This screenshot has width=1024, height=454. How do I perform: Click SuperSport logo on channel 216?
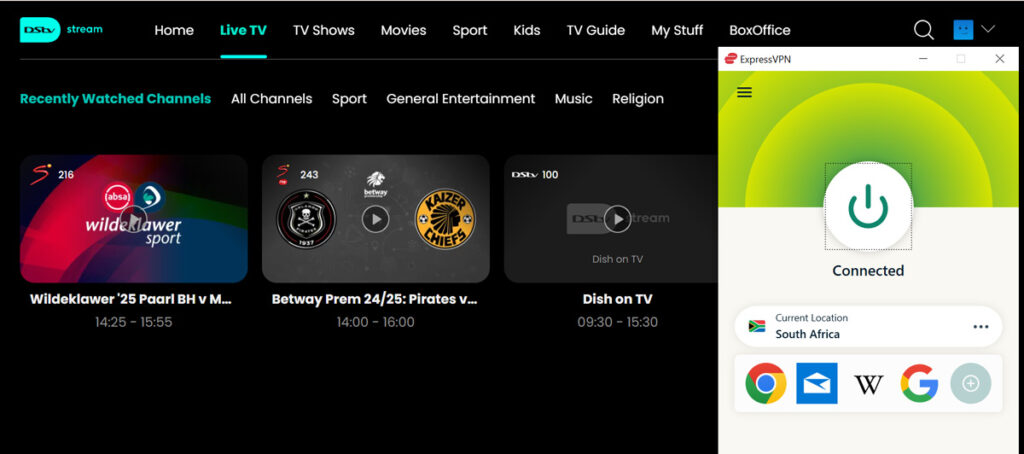42,174
